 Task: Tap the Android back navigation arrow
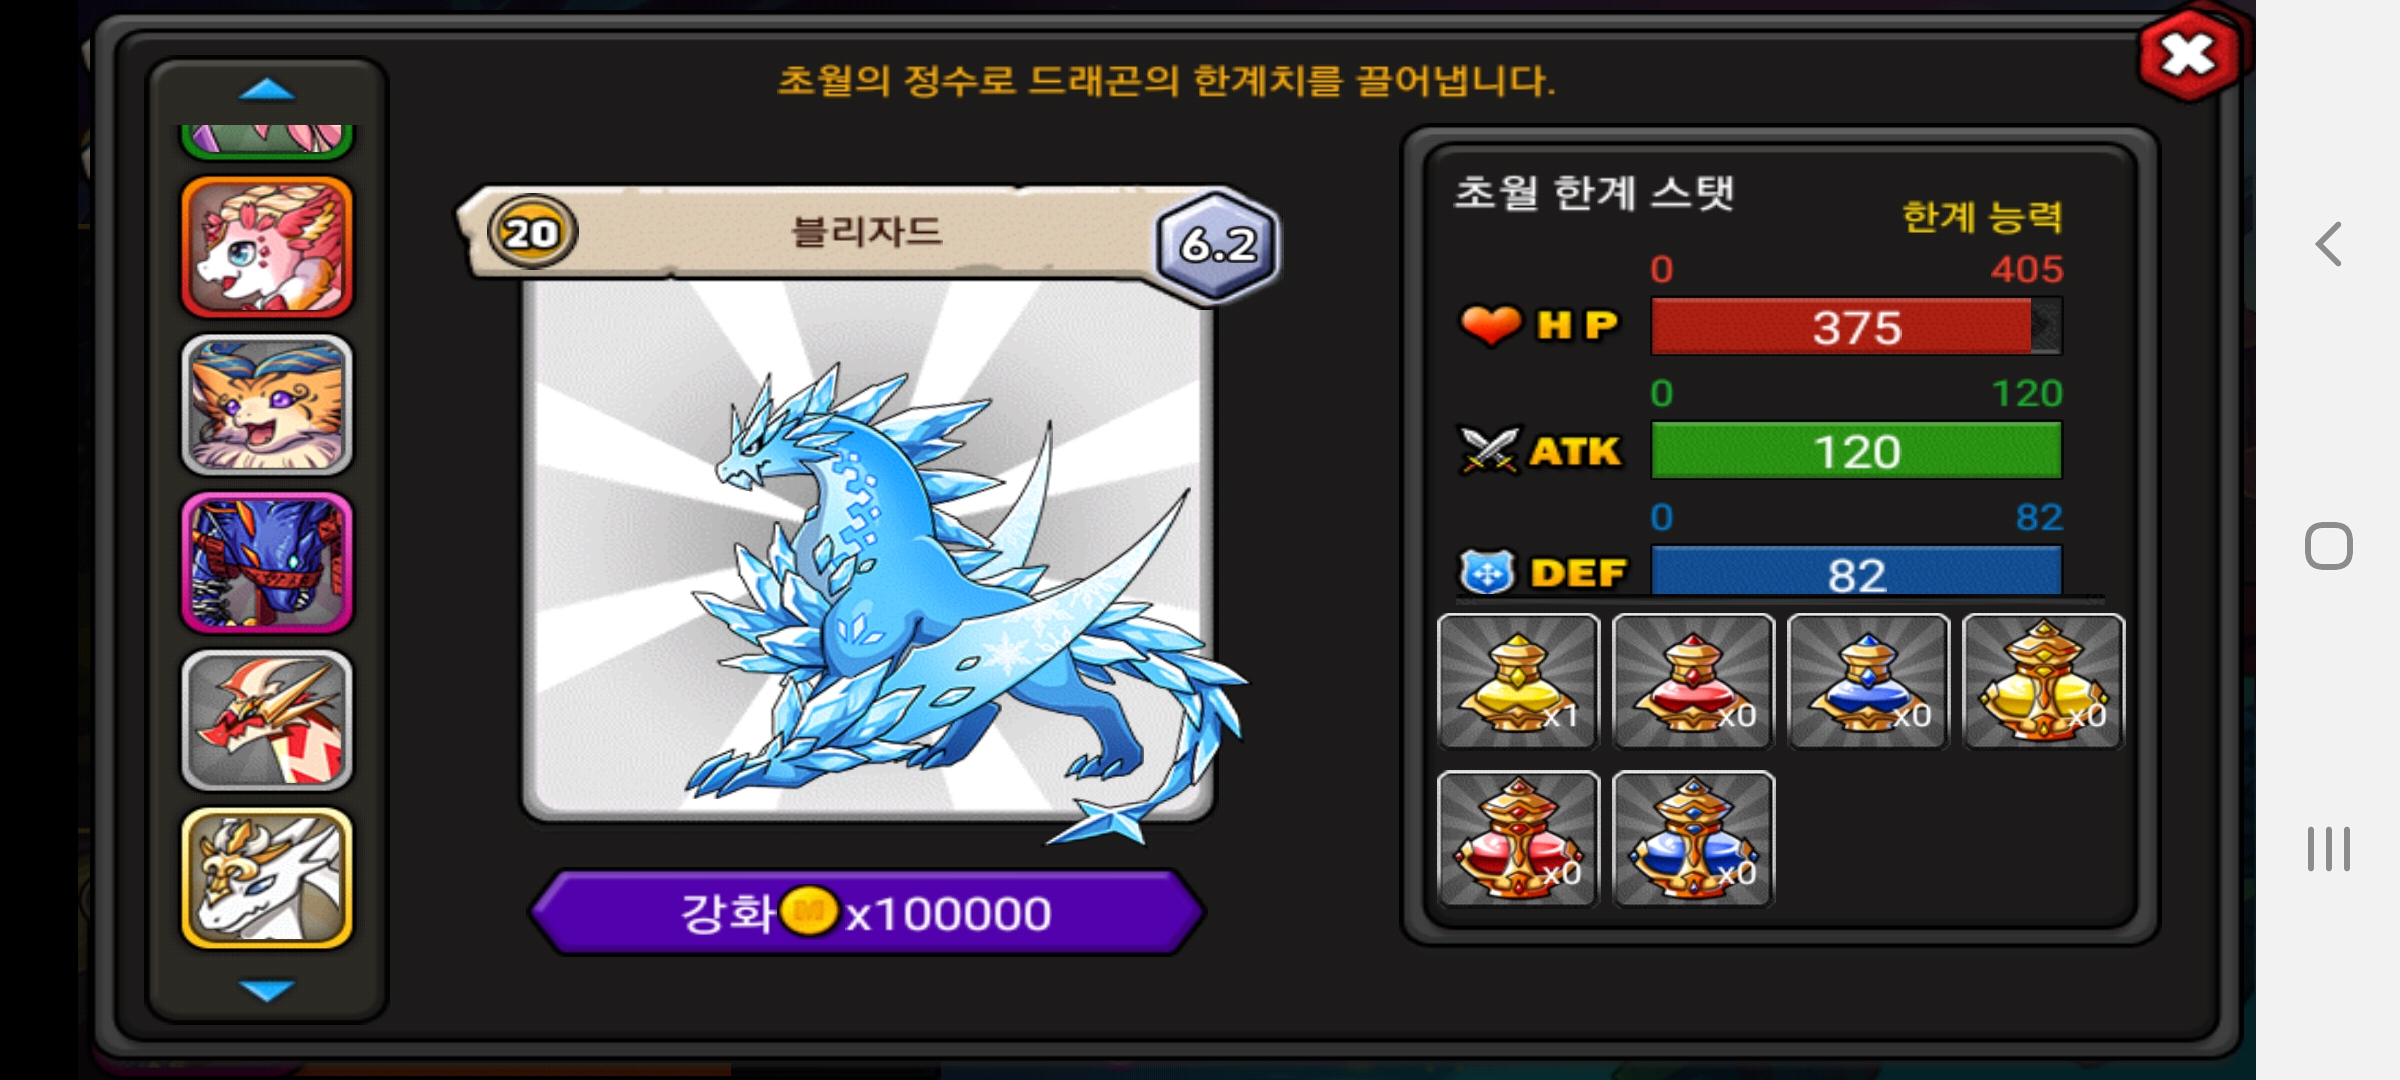click(x=2329, y=244)
